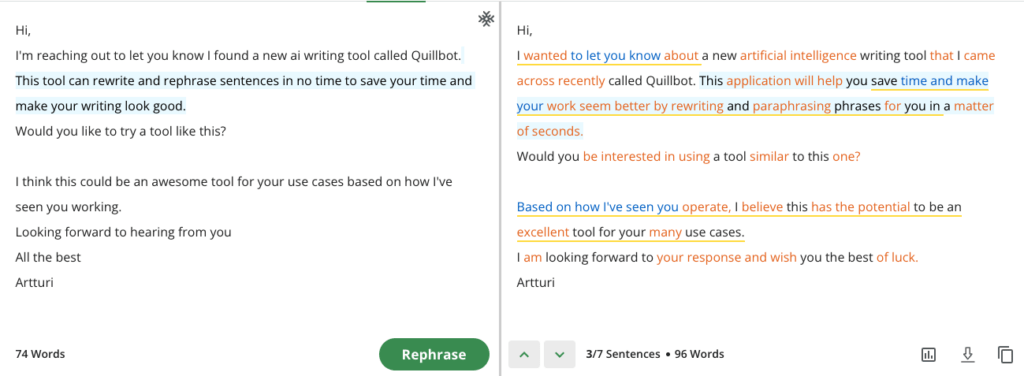Click the orange word "excellent" in output
Image resolution: width=1024 pixels, height=376 pixels.
(x=543, y=232)
